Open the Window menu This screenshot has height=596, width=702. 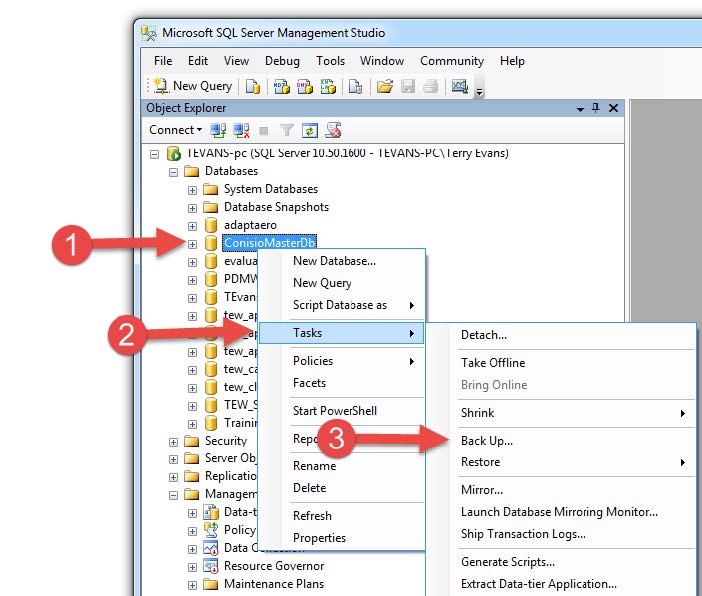pos(382,60)
